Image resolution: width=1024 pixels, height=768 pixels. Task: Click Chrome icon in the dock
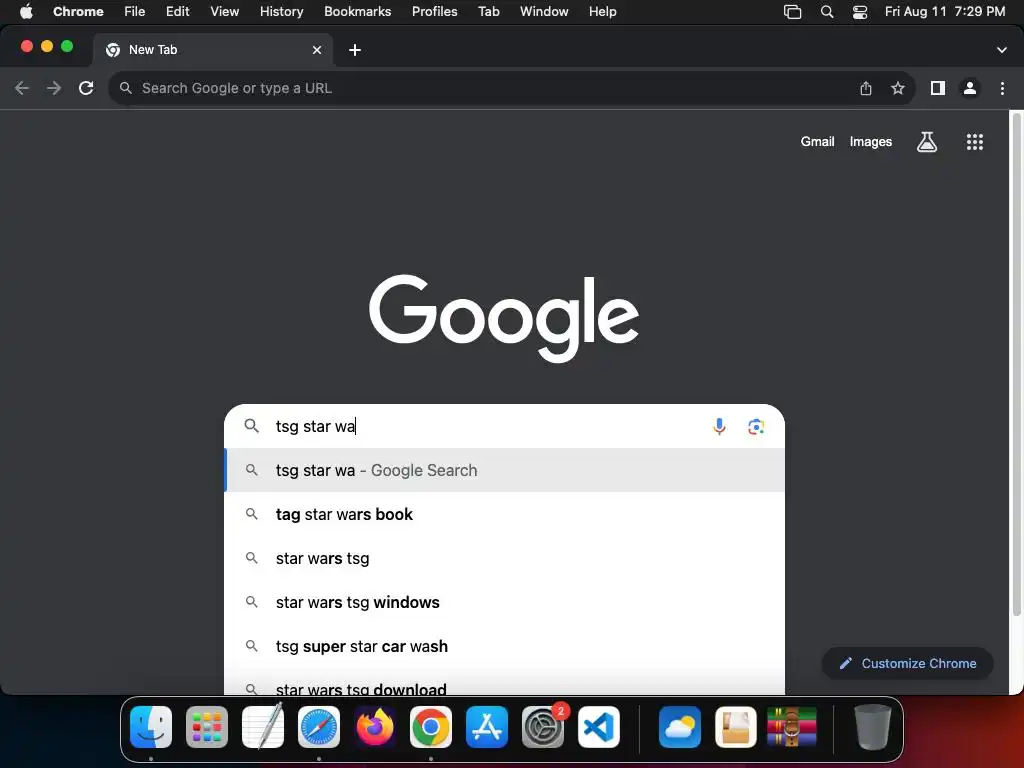[x=430, y=727]
